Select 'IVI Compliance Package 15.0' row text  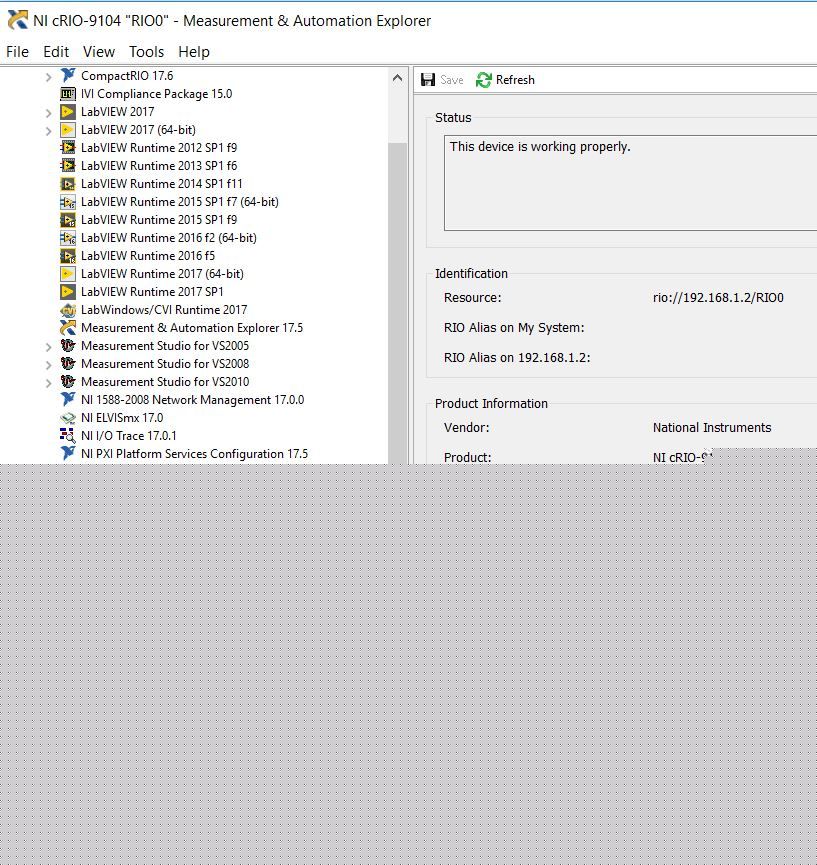coord(156,94)
